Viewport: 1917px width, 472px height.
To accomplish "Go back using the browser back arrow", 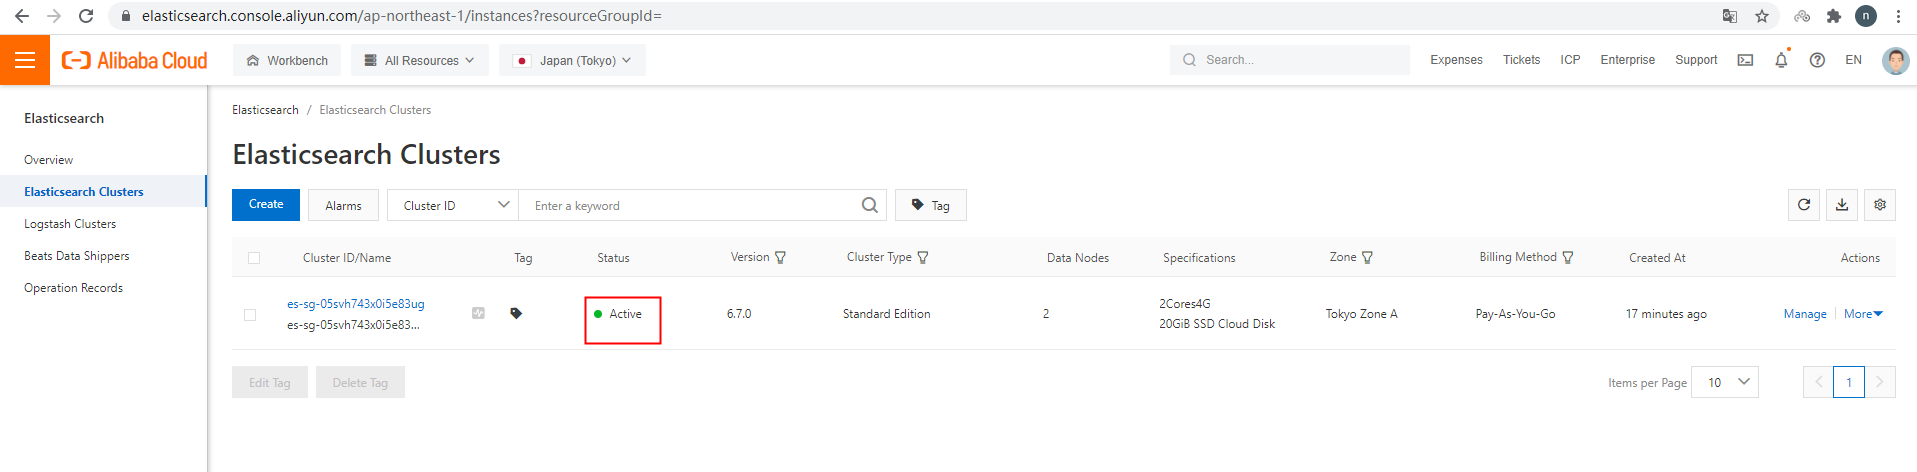I will pyautogui.click(x=22, y=16).
